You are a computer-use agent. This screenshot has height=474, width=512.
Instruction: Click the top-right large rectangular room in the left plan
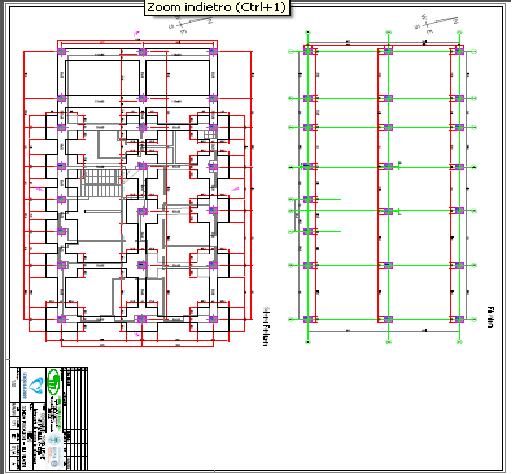coord(178,78)
